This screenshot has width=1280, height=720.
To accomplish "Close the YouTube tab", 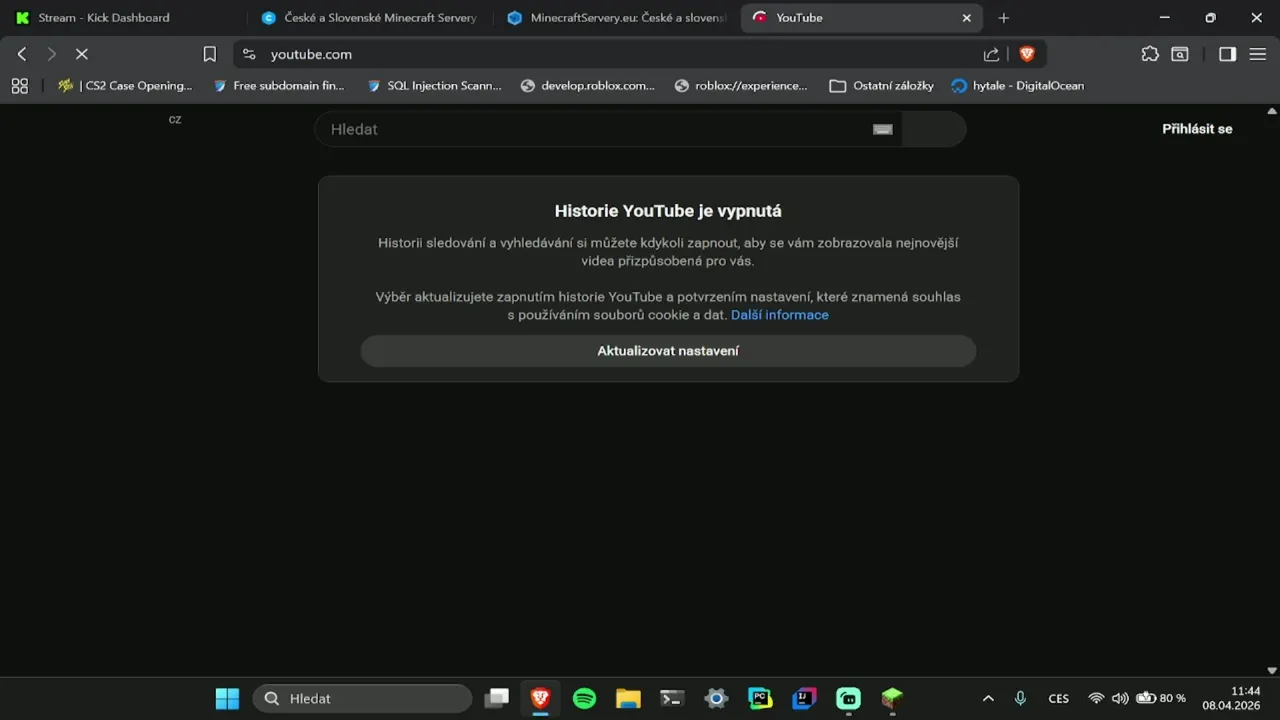I will 966,18.
